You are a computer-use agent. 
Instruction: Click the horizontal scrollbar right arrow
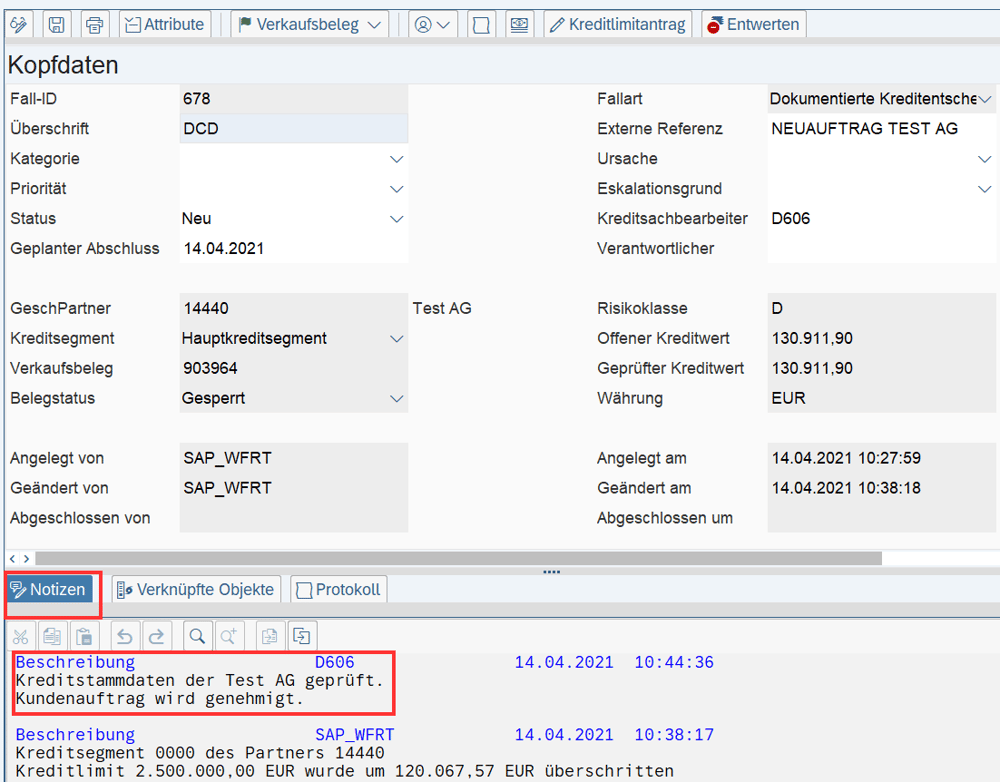26,559
